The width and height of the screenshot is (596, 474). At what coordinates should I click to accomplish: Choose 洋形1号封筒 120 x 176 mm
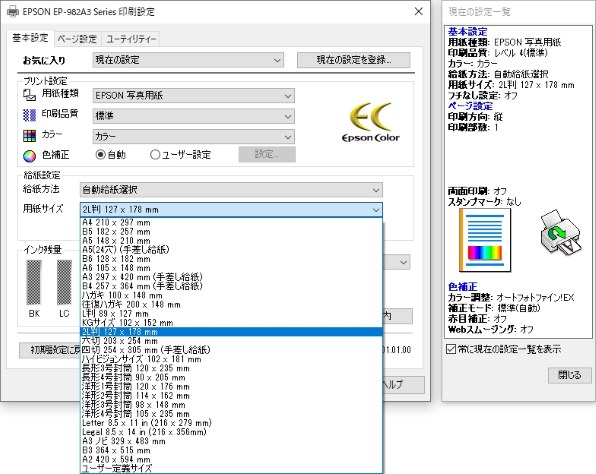point(231,387)
